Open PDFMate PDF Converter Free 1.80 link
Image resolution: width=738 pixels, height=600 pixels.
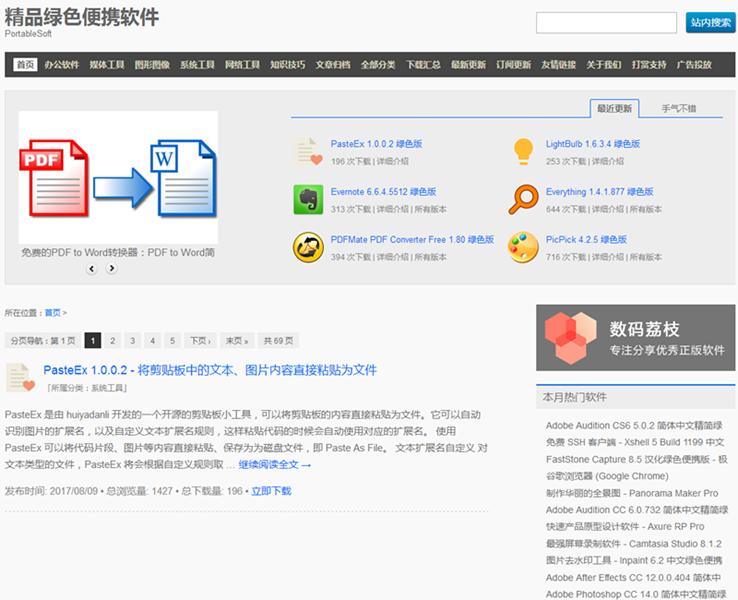412,240
